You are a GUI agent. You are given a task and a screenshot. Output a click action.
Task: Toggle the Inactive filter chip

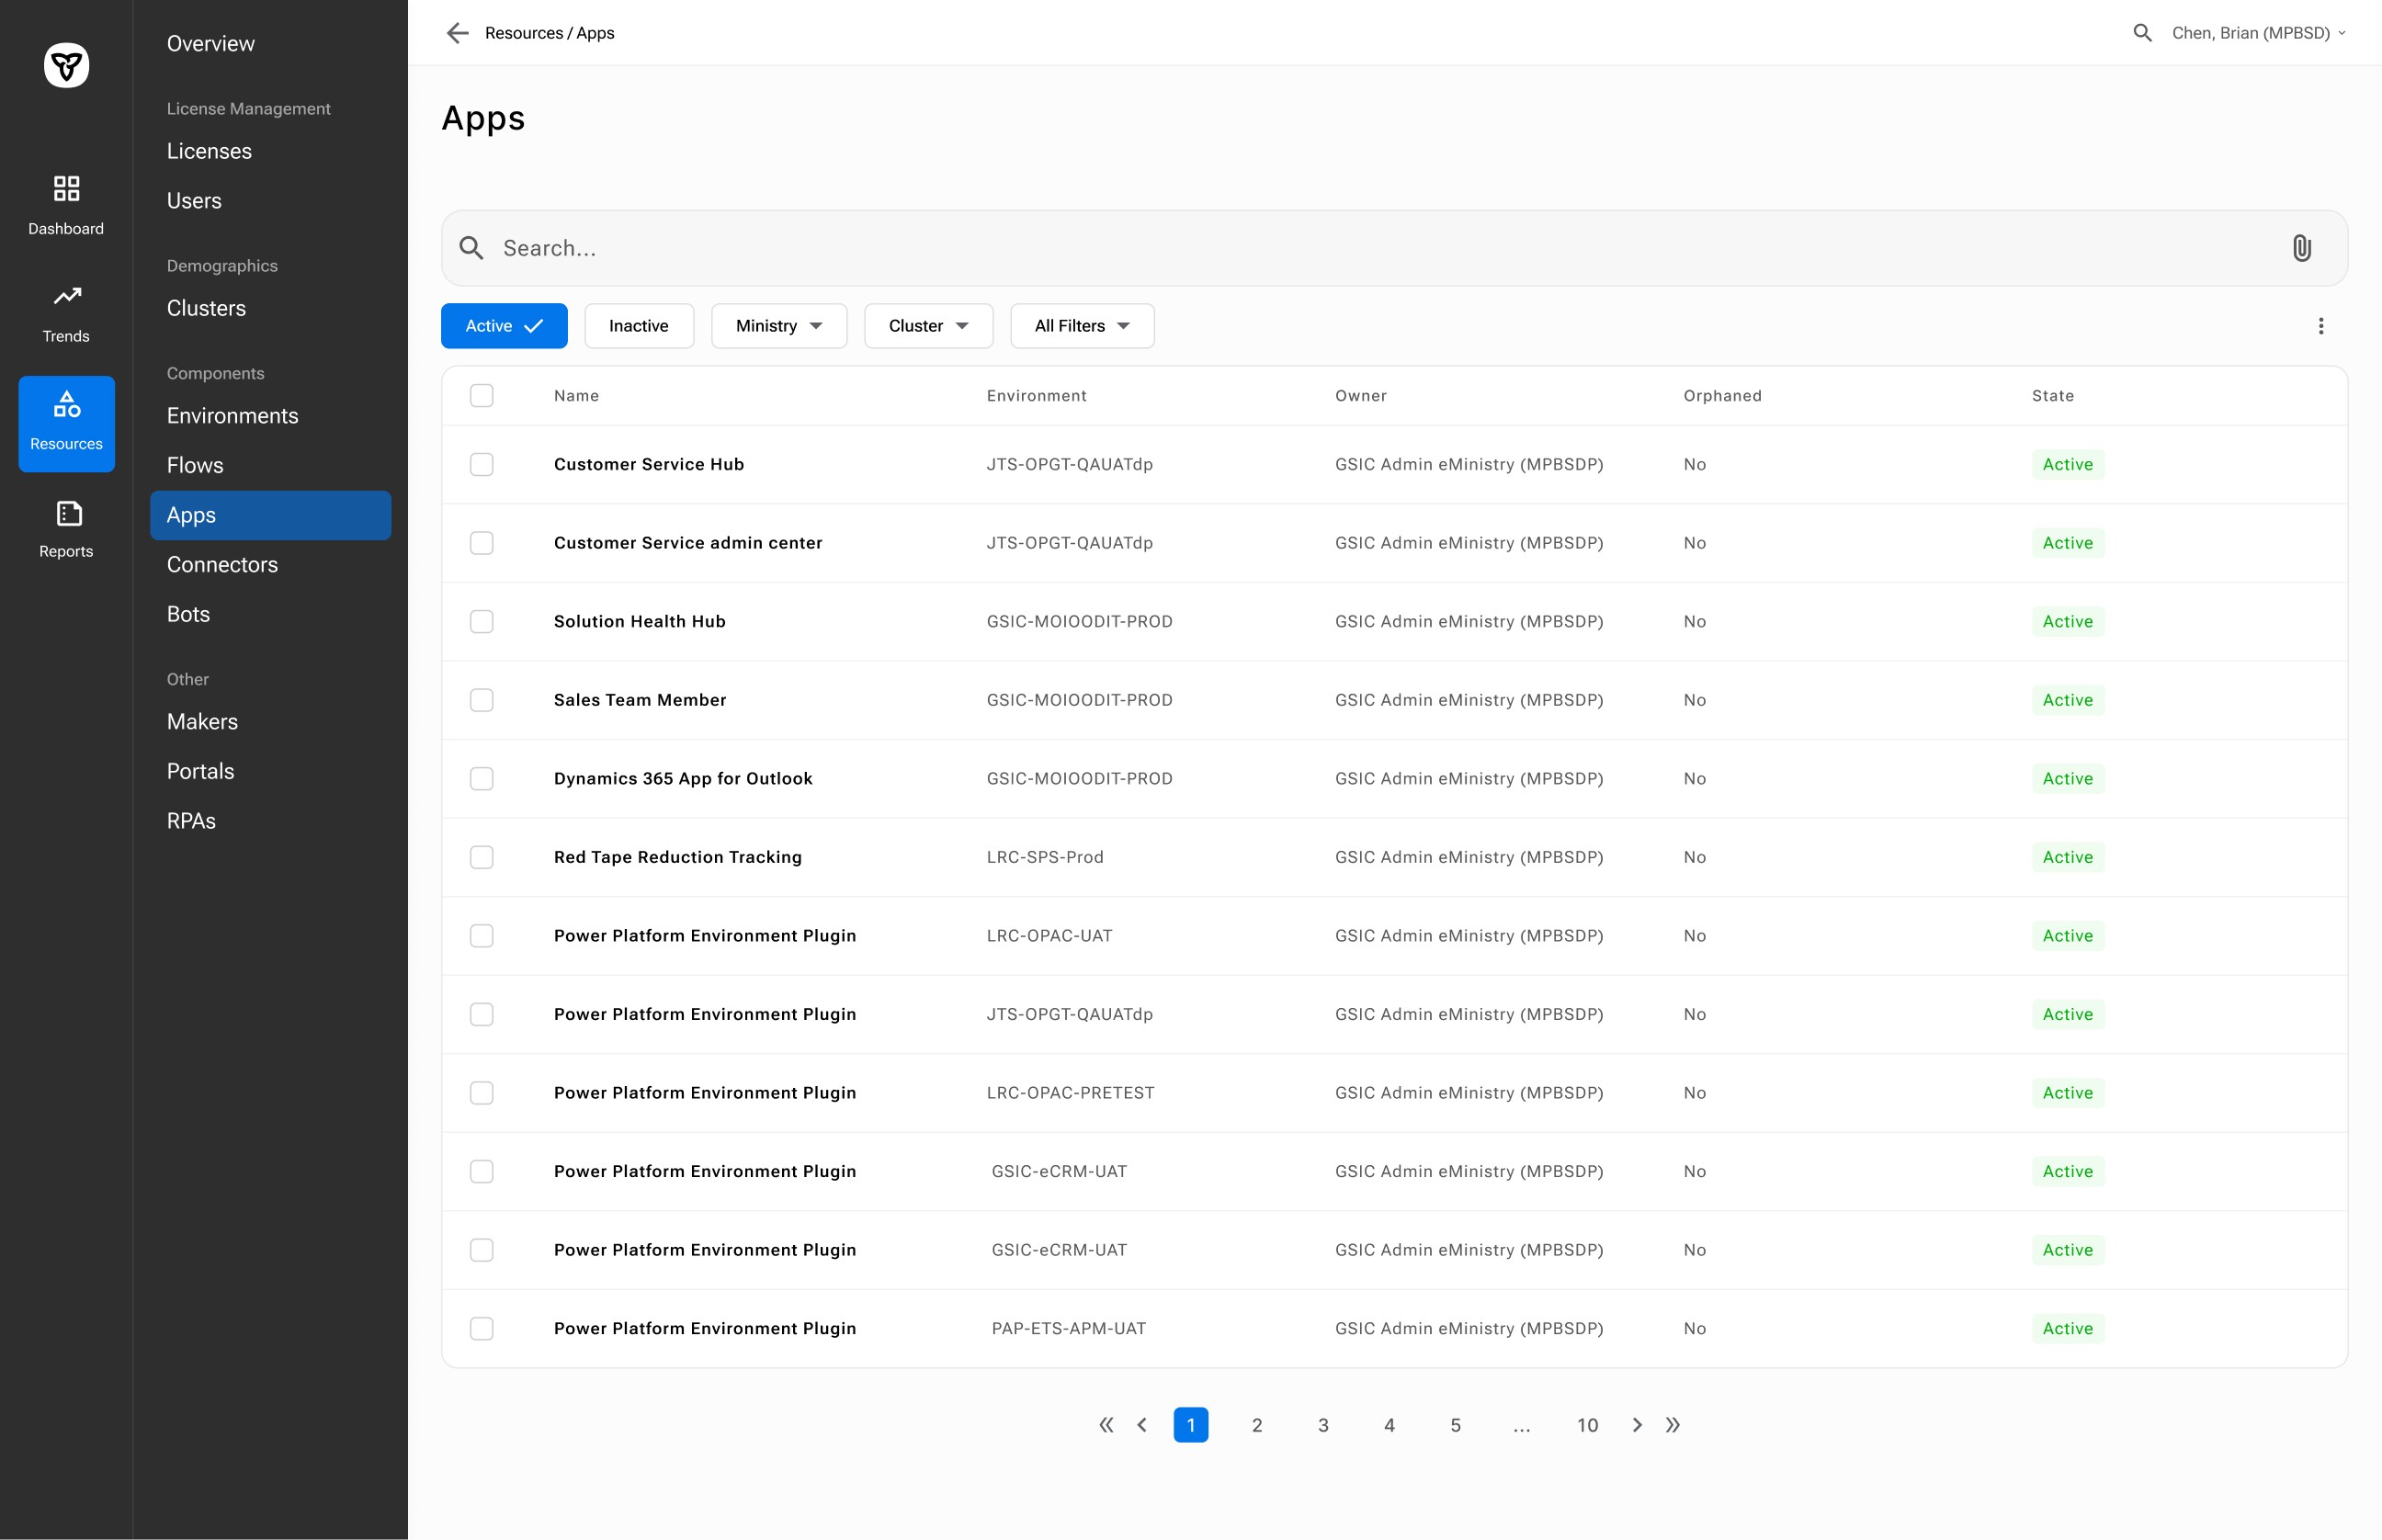click(x=639, y=326)
